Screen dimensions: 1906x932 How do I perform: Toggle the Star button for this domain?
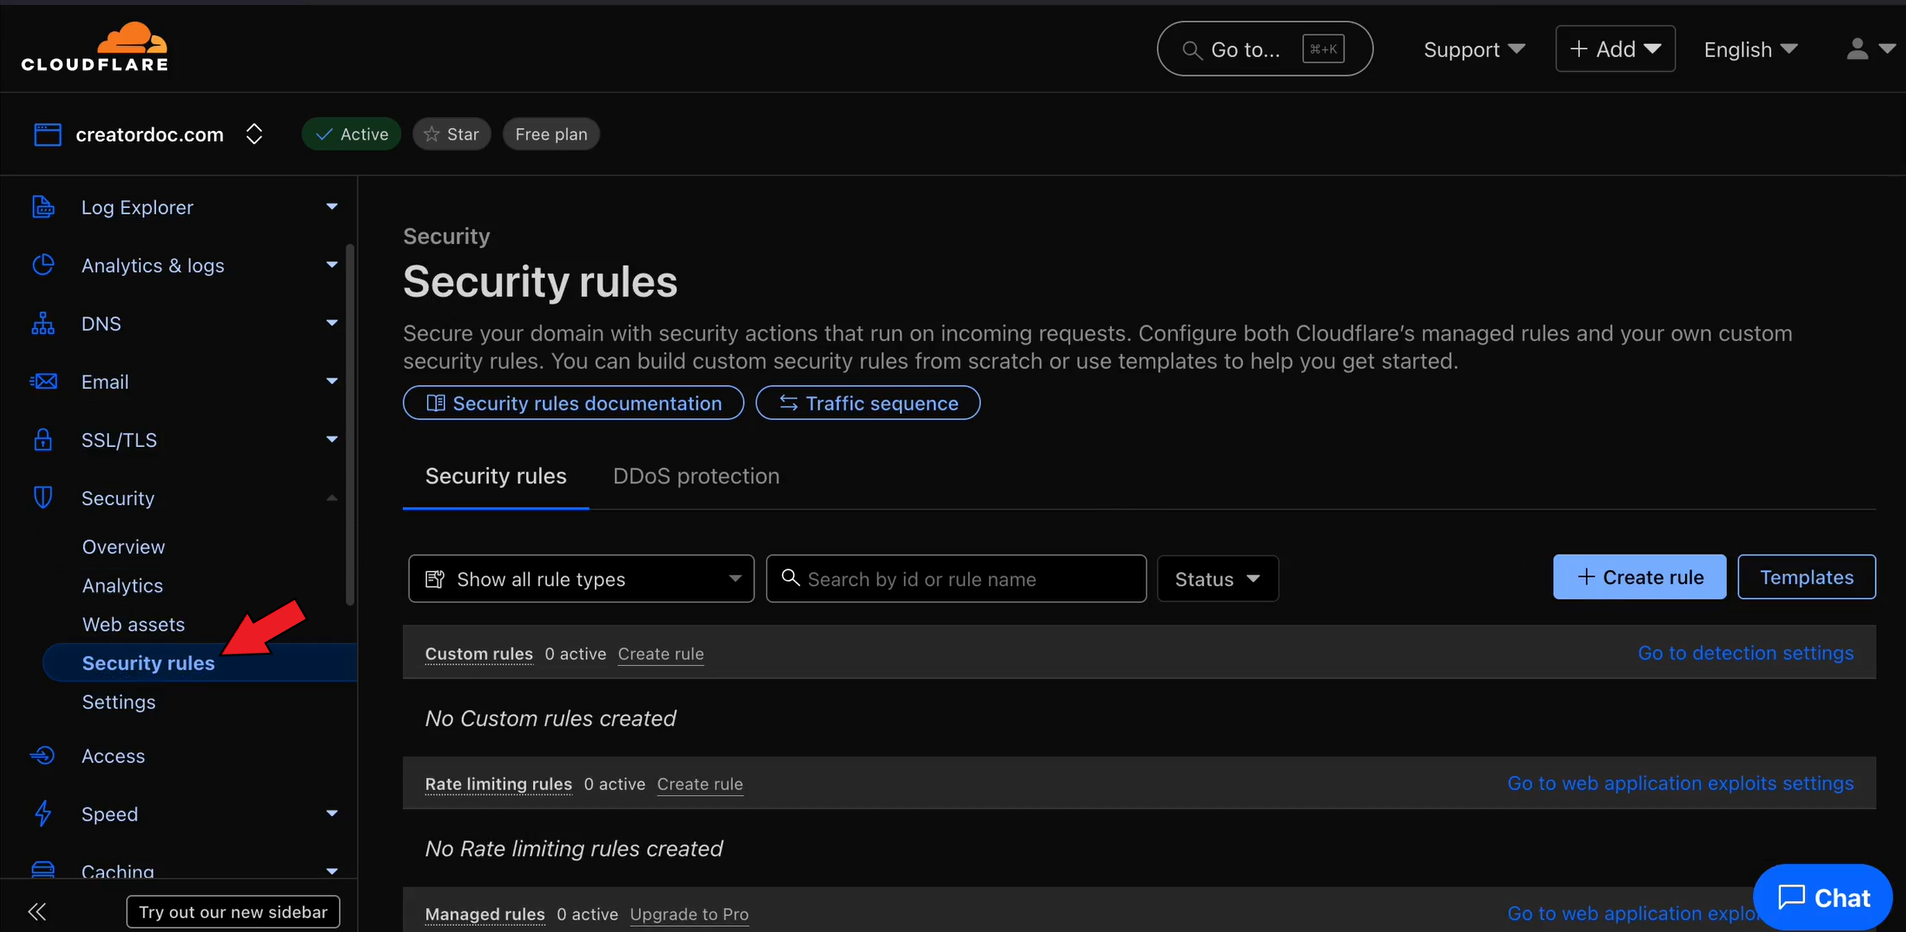click(451, 134)
